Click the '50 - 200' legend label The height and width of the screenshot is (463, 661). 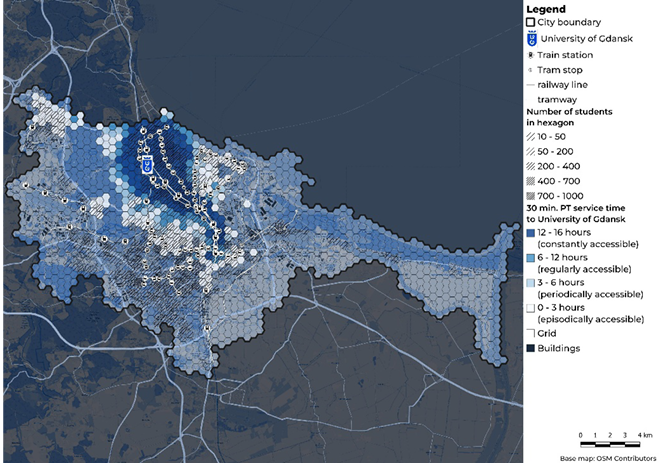555,151
